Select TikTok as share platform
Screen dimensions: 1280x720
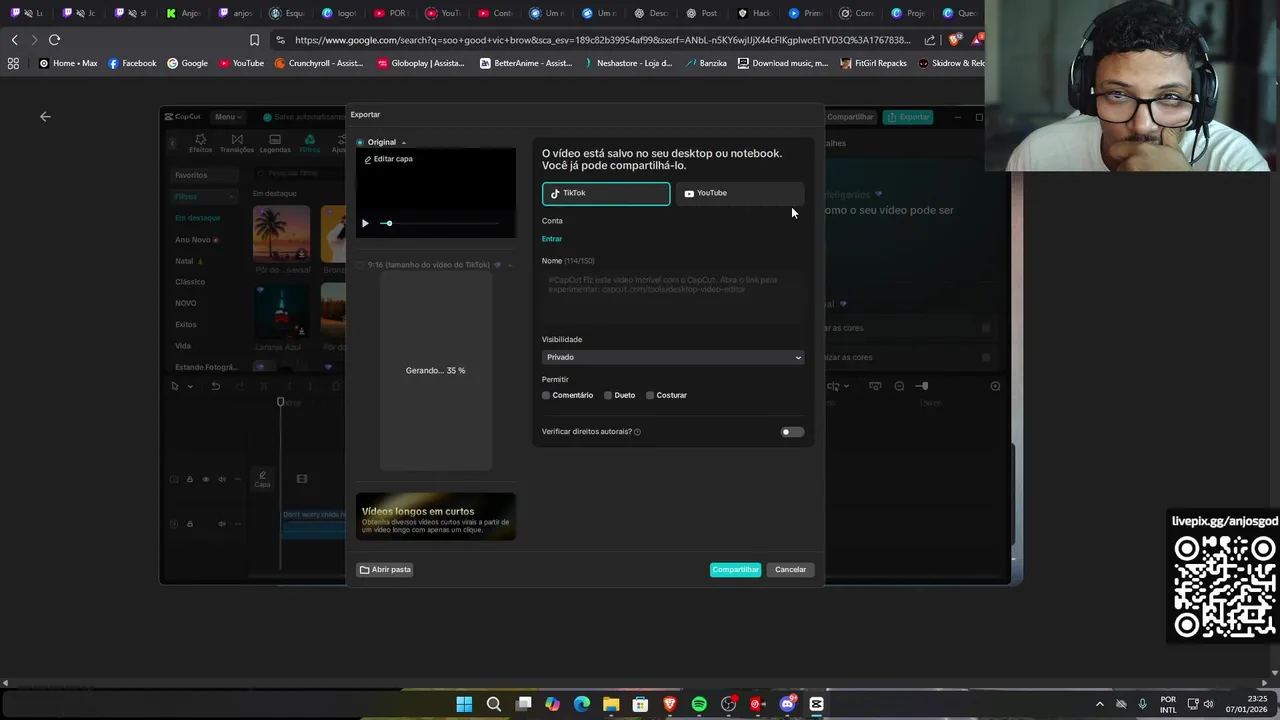[x=606, y=193]
